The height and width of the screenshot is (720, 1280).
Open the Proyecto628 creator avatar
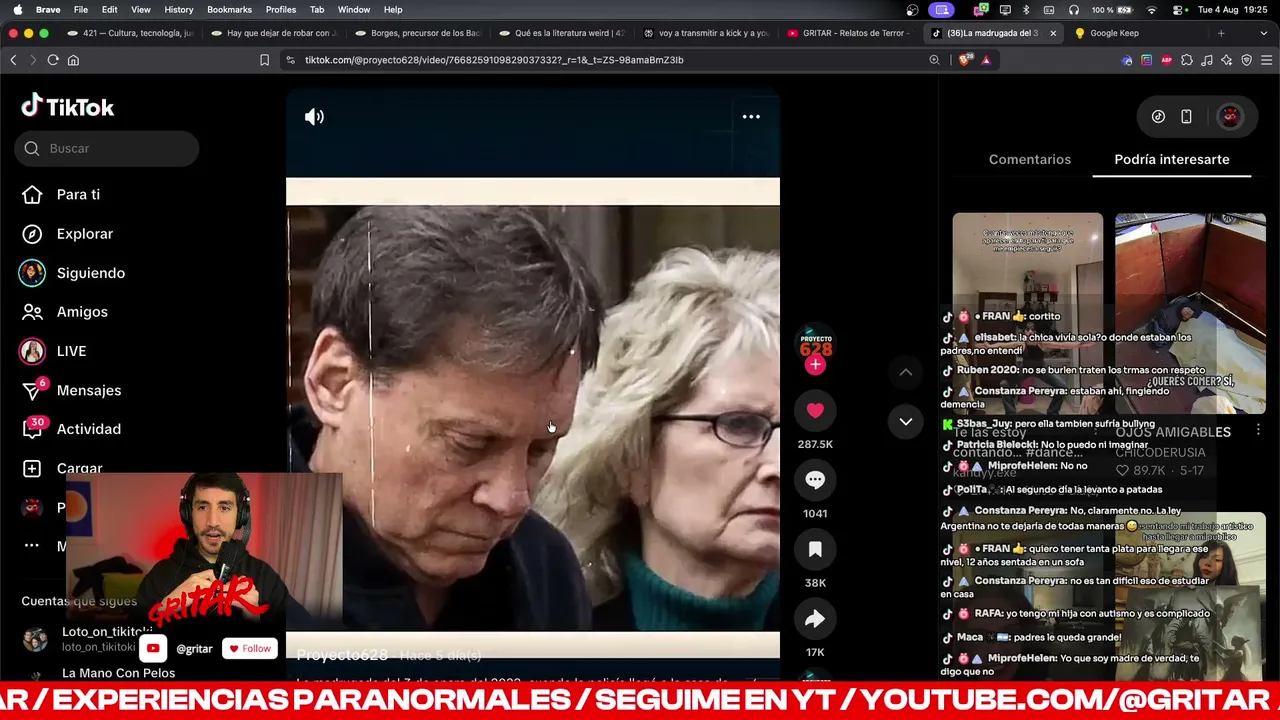(x=815, y=343)
